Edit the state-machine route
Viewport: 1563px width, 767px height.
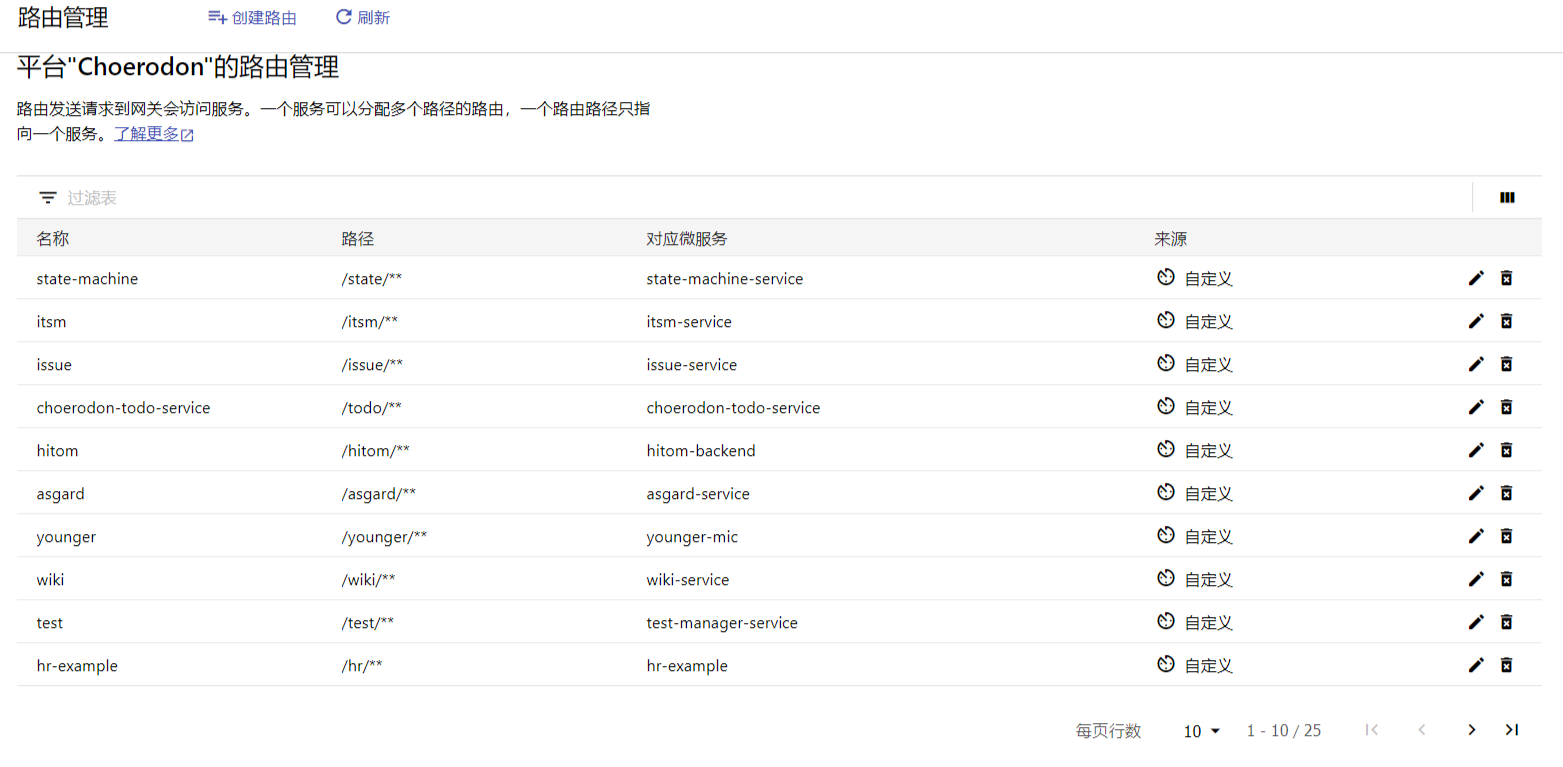(x=1476, y=278)
